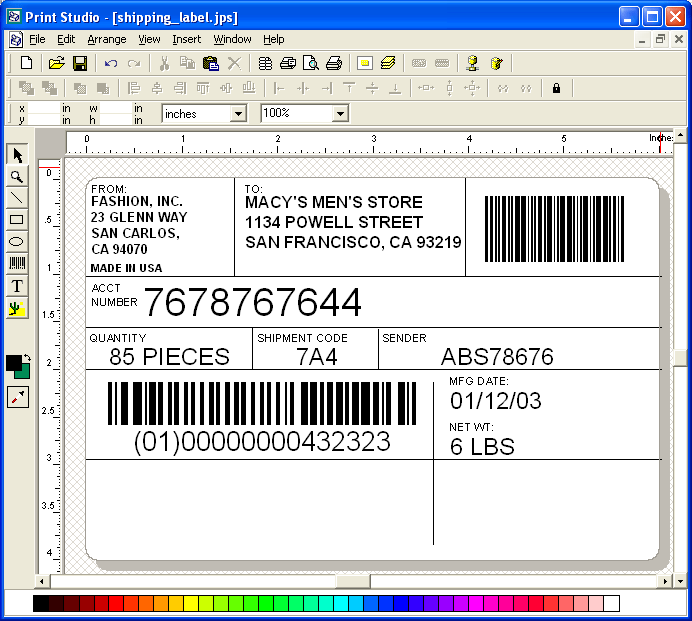Pick the eyedropper color tool

[x=18, y=397]
